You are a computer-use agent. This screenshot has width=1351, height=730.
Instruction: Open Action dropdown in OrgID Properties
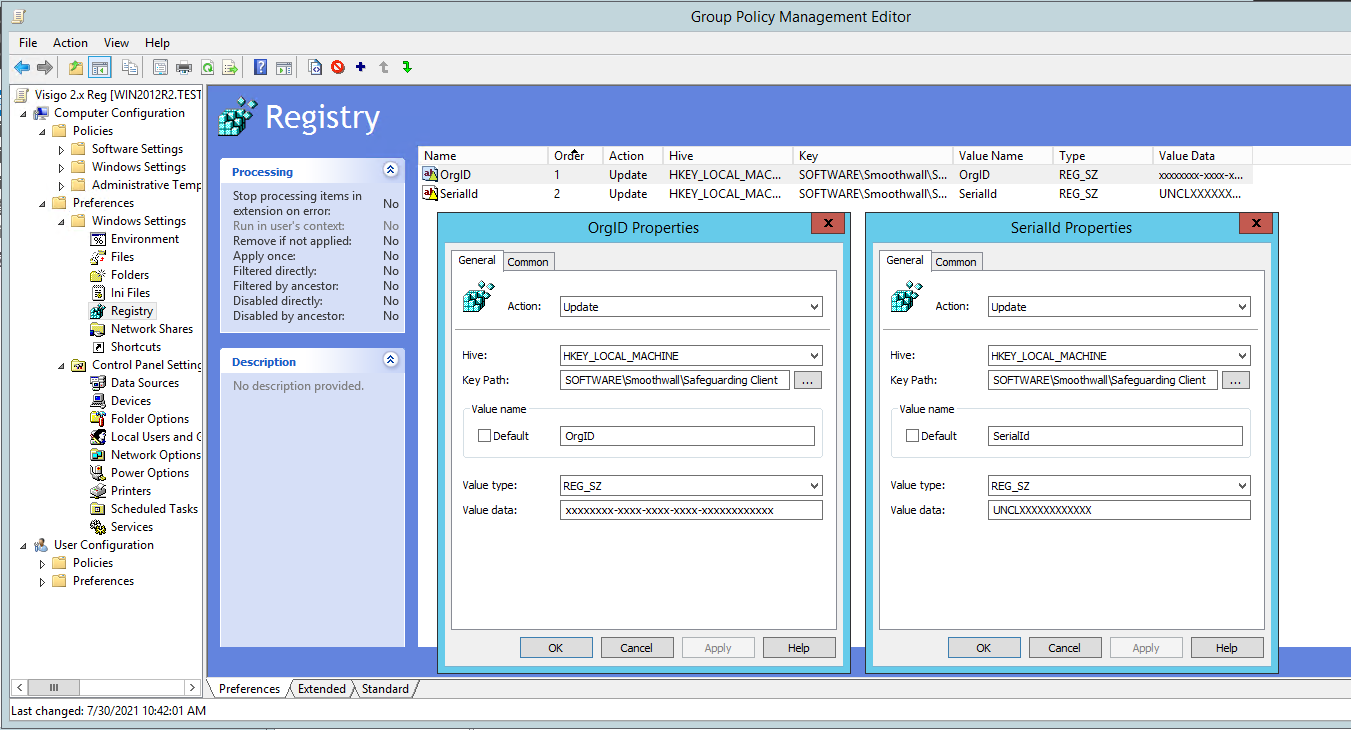click(x=690, y=307)
